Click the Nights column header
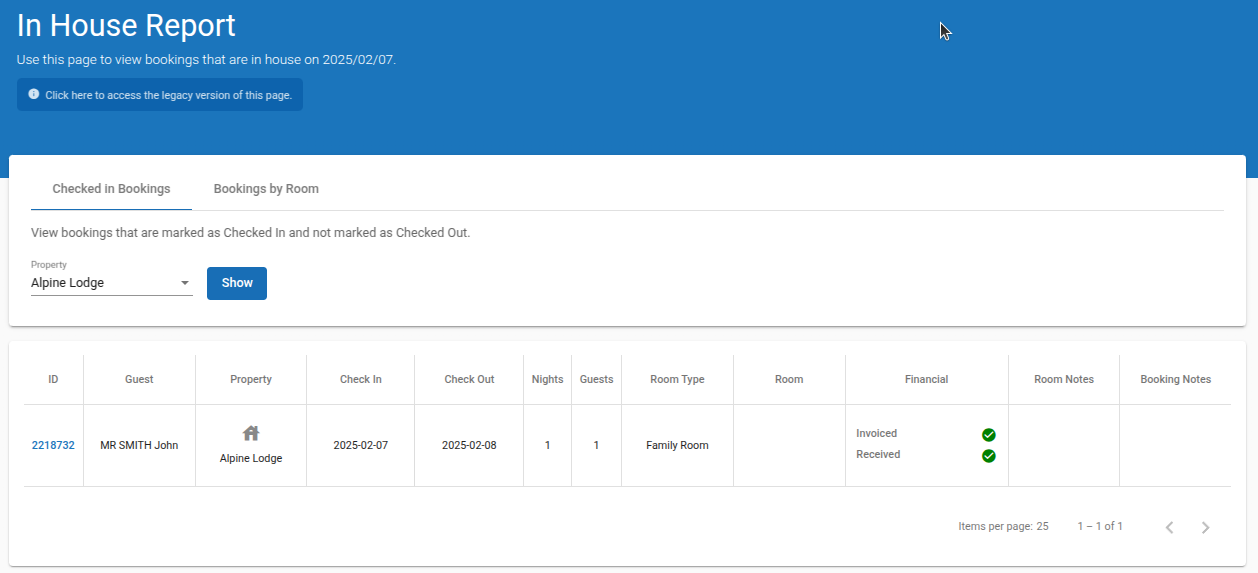The image size is (1258, 573). click(x=547, y=379)
